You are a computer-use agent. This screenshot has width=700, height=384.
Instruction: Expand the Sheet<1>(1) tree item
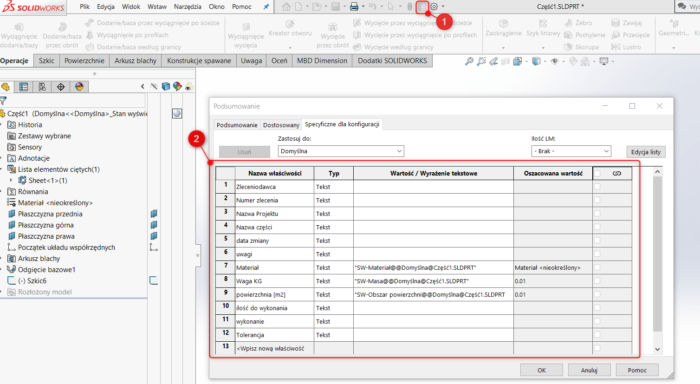(x=12, y=180)
